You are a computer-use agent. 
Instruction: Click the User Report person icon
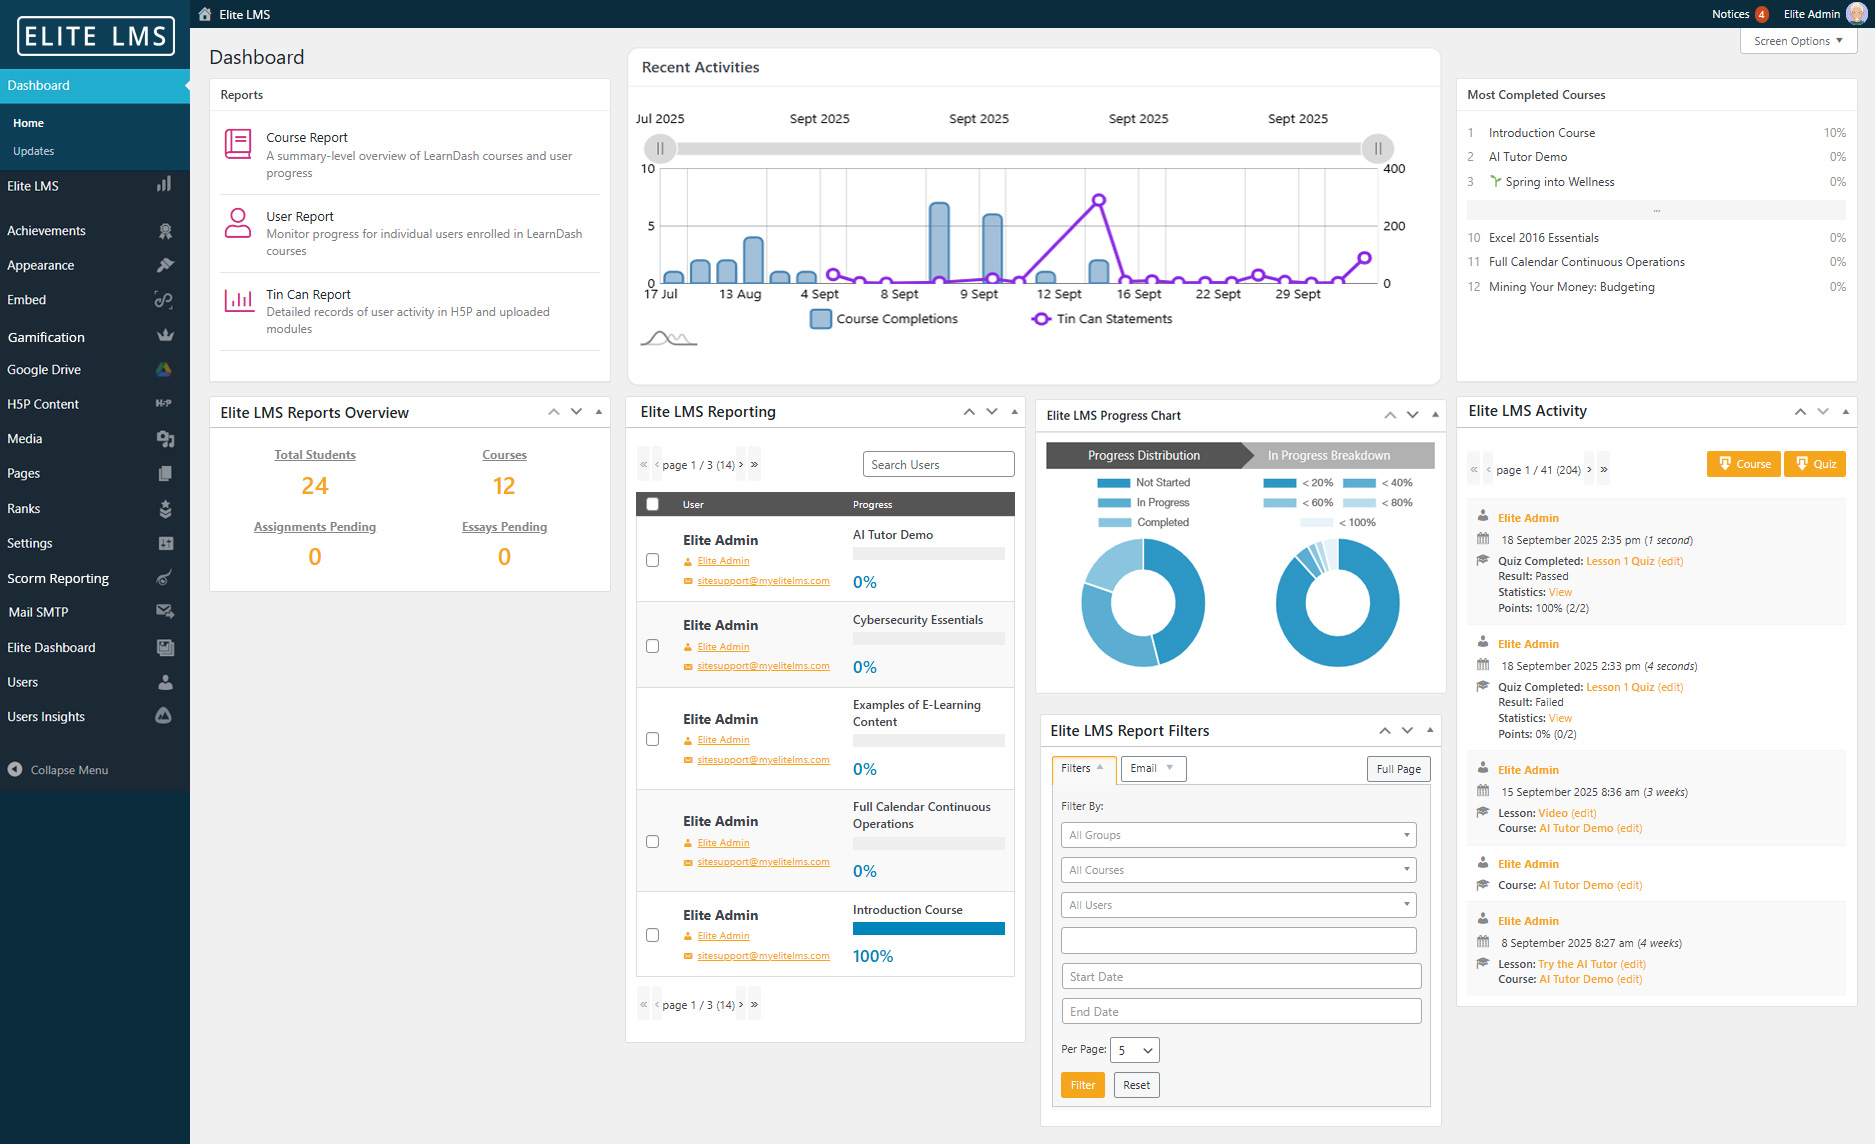click(x=238, y=223)
